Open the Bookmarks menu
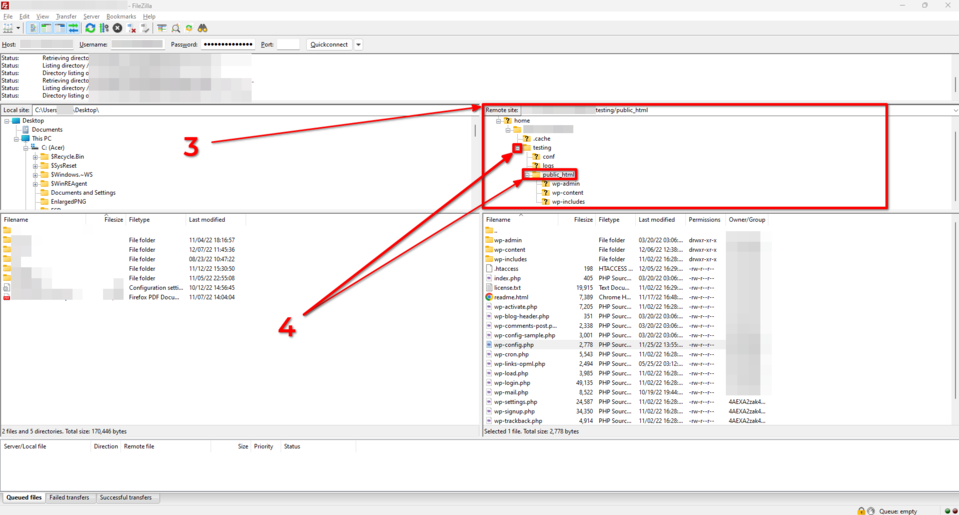The image size is (959, 515). (121, 17)
